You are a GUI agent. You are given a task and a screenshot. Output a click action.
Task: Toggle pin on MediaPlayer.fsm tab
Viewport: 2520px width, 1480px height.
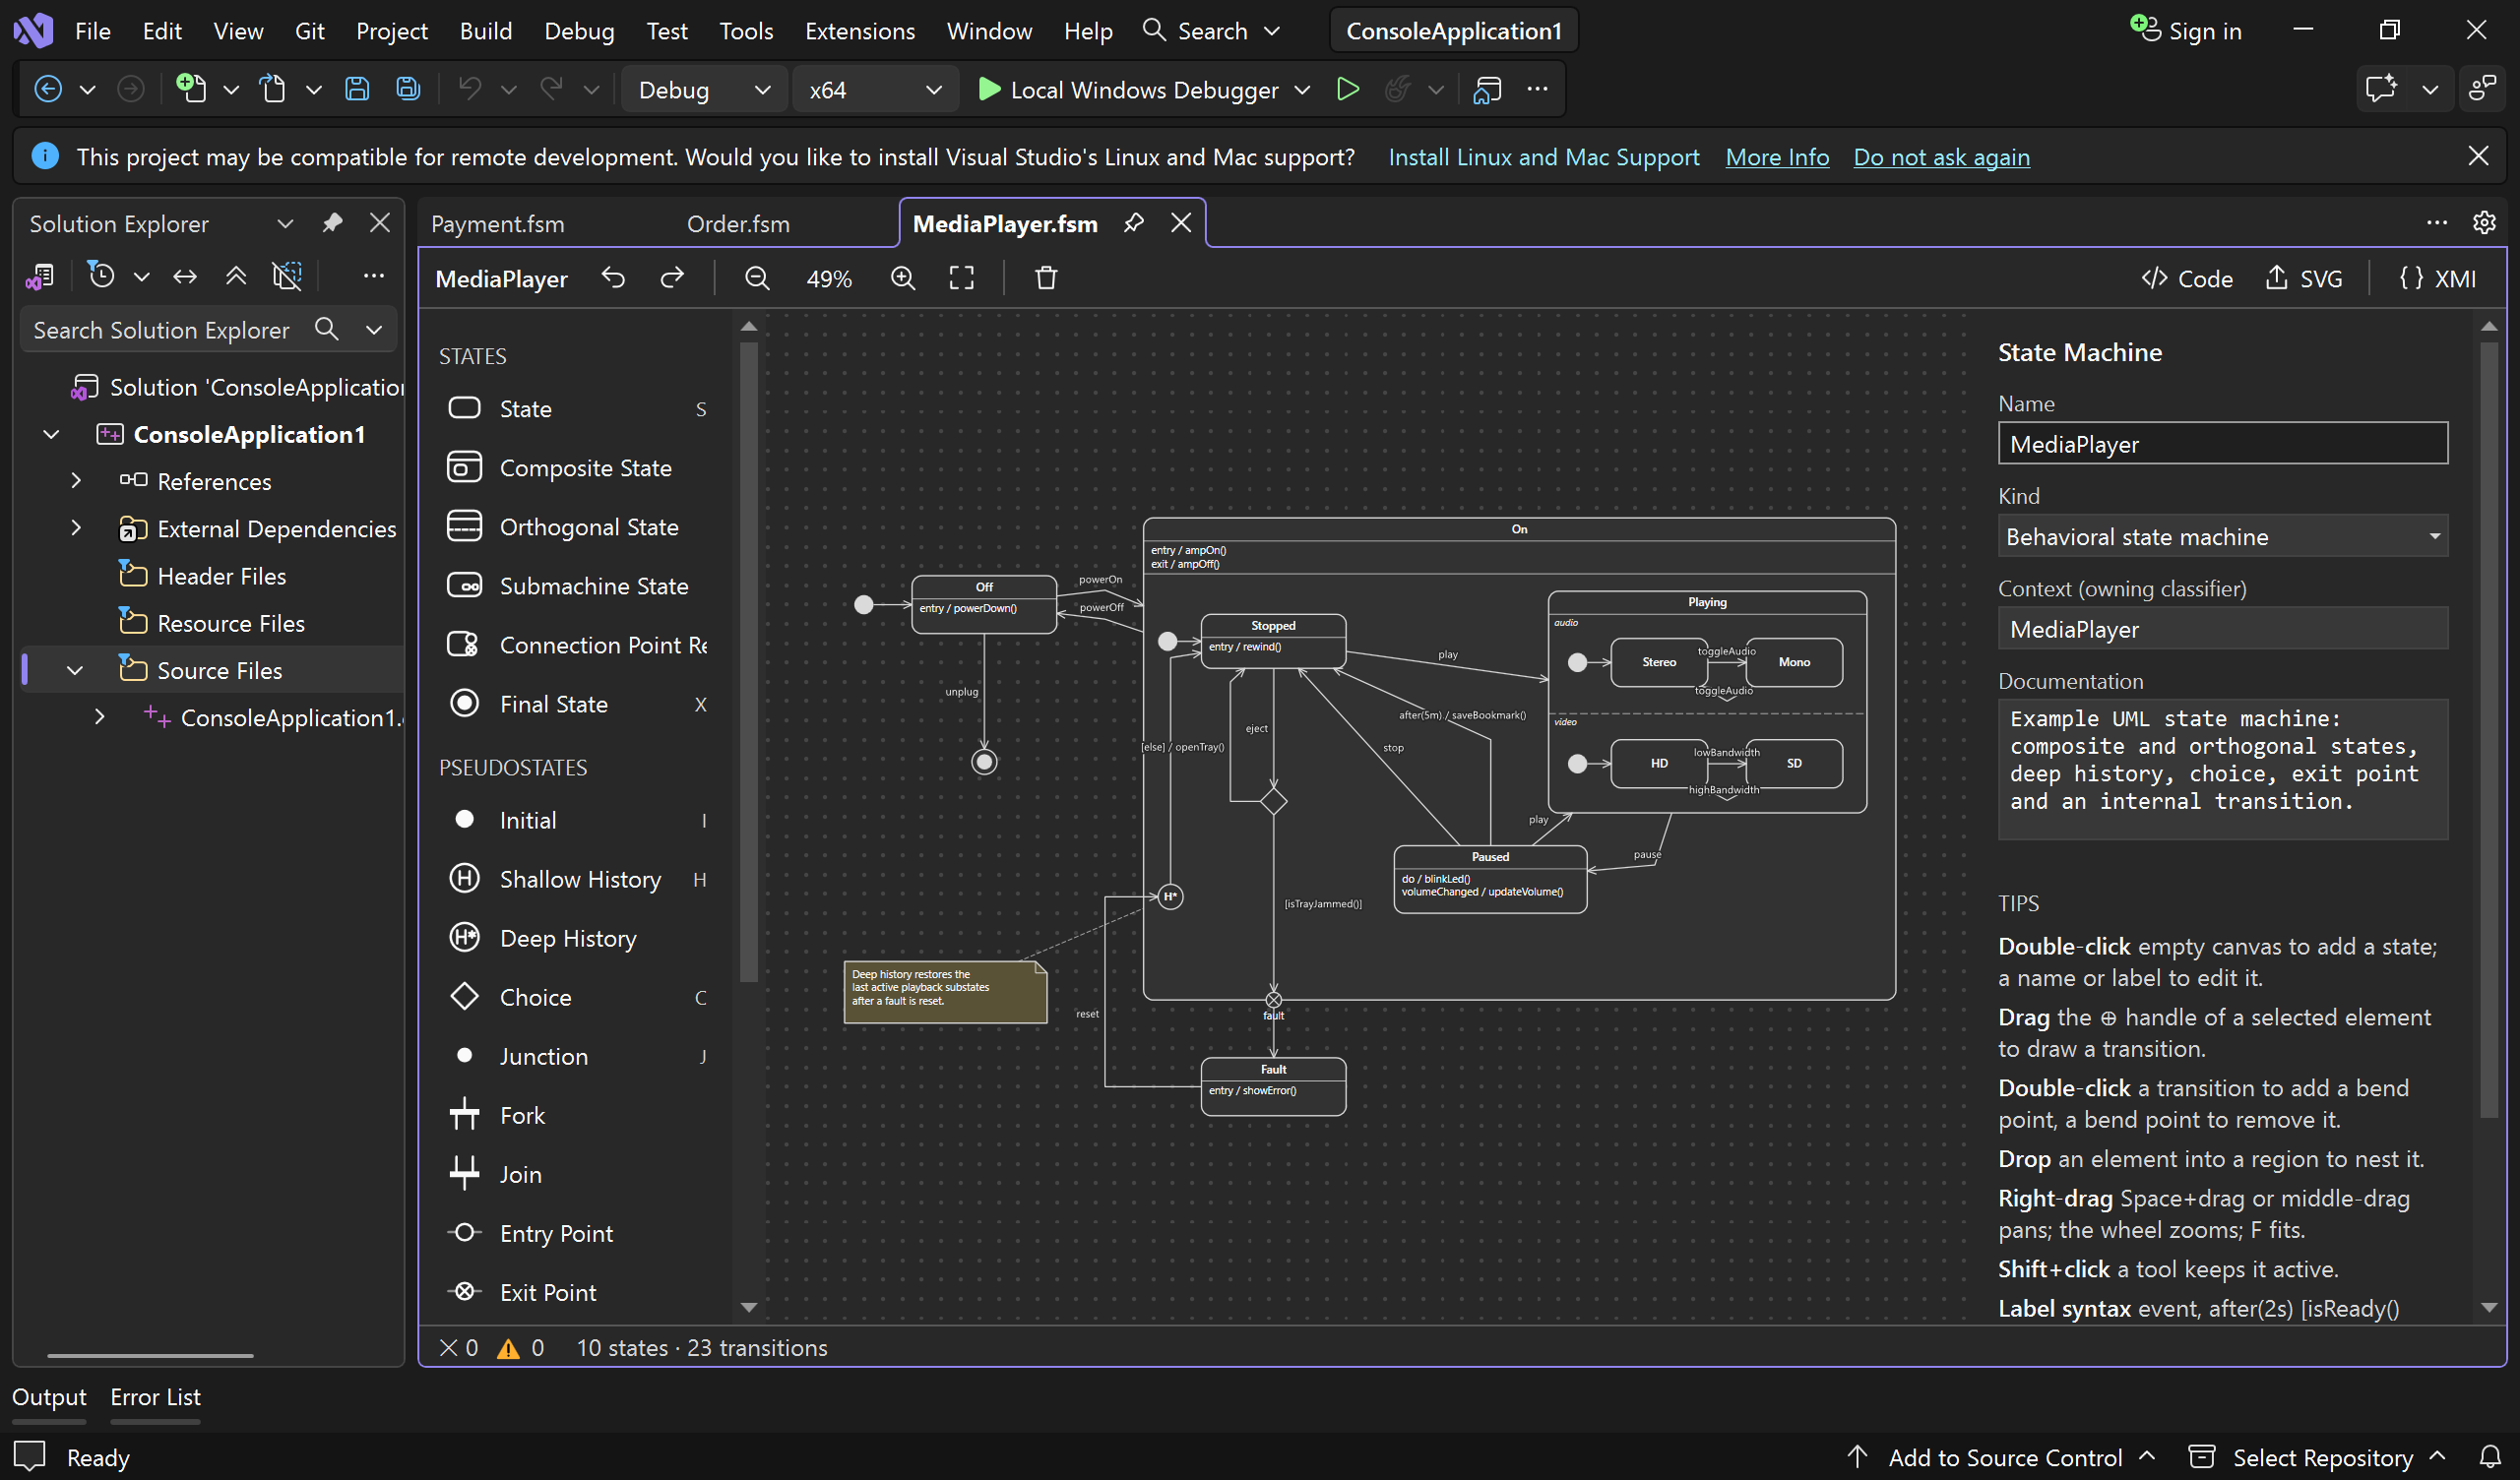[x=1133, y=223]
